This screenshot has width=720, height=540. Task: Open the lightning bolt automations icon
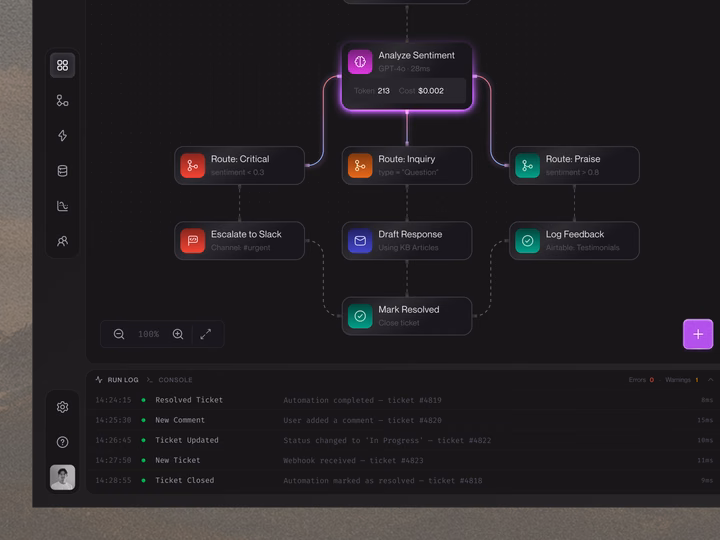[62, 135]
